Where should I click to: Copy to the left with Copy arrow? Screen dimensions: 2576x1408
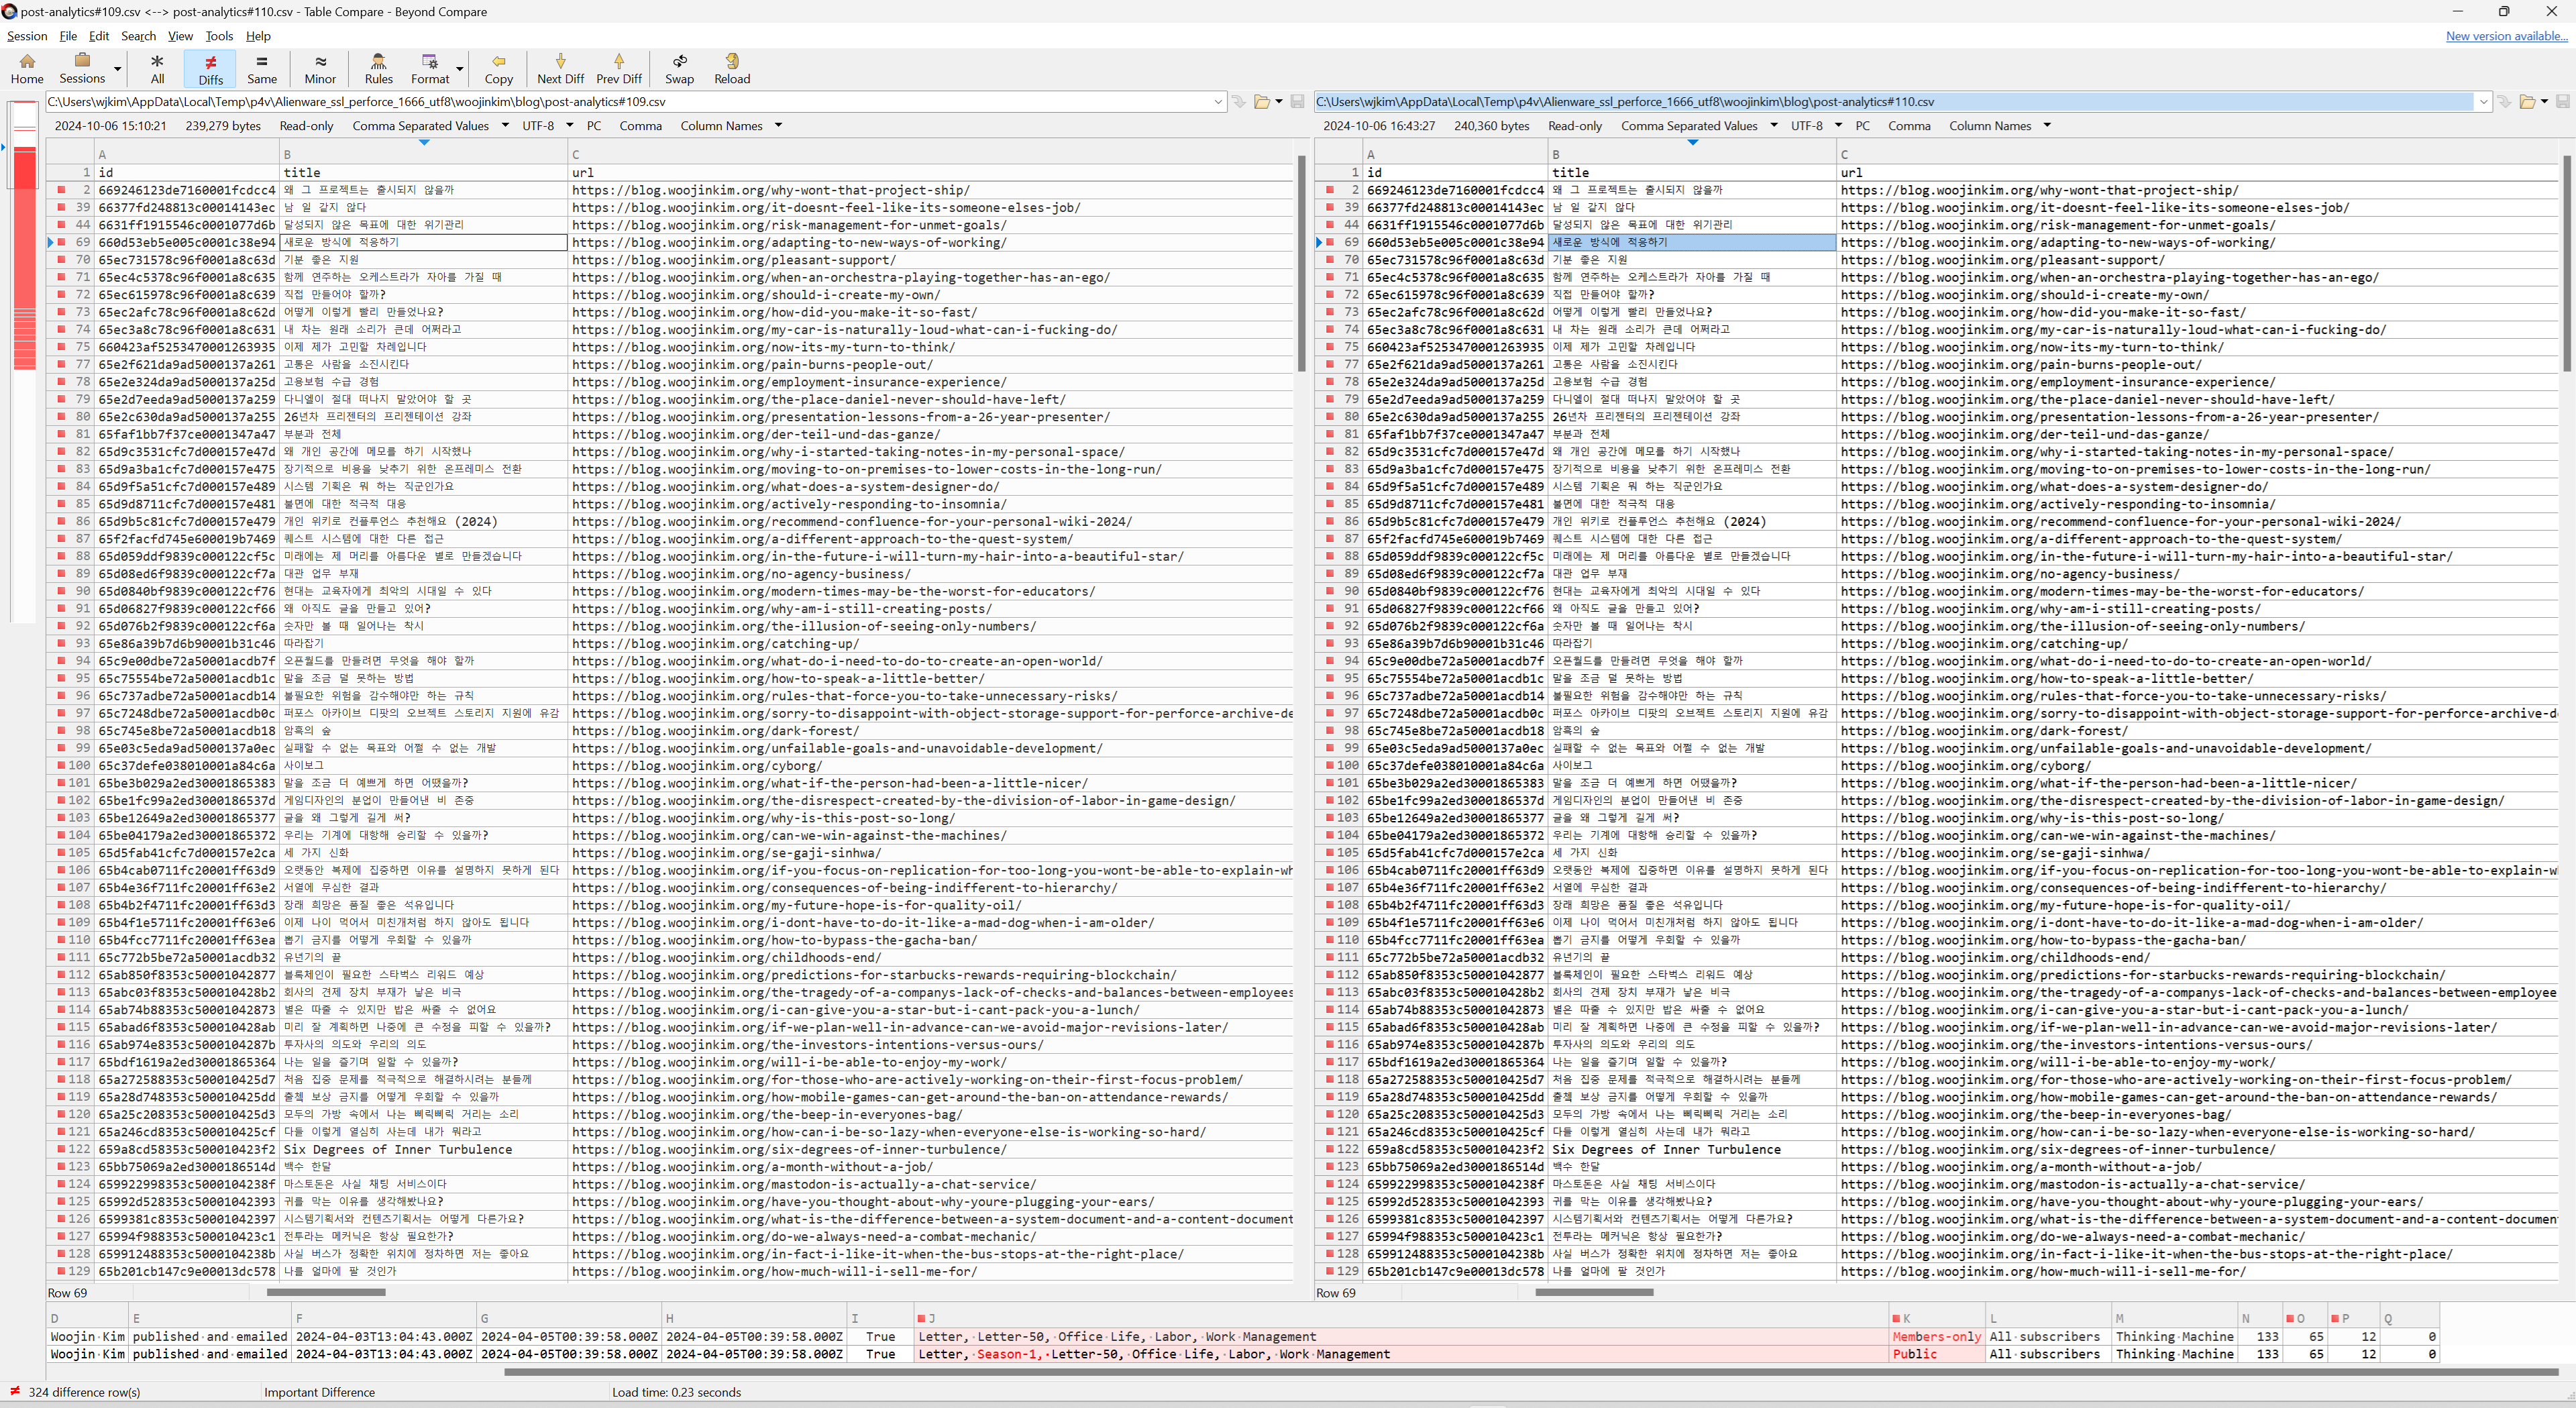(x=498, y=68)
